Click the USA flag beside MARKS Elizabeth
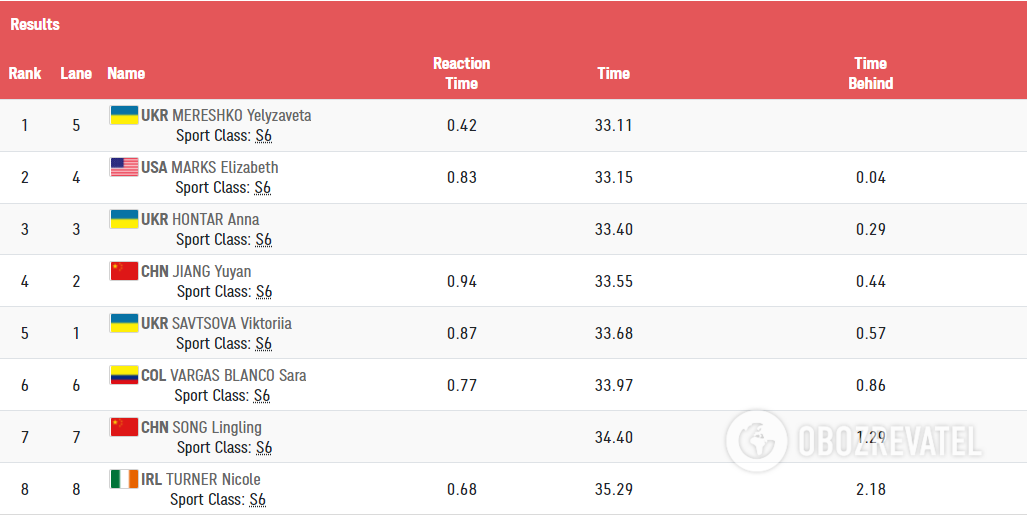The width and height of the screenshot is (1028, 517). 124,167
